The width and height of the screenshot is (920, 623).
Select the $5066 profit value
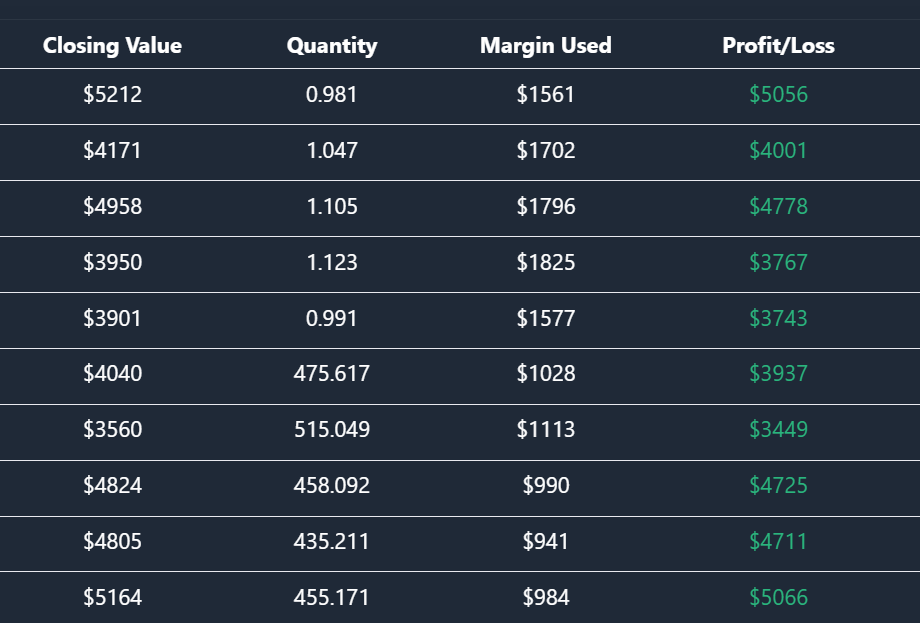click(x=778, y=598)
